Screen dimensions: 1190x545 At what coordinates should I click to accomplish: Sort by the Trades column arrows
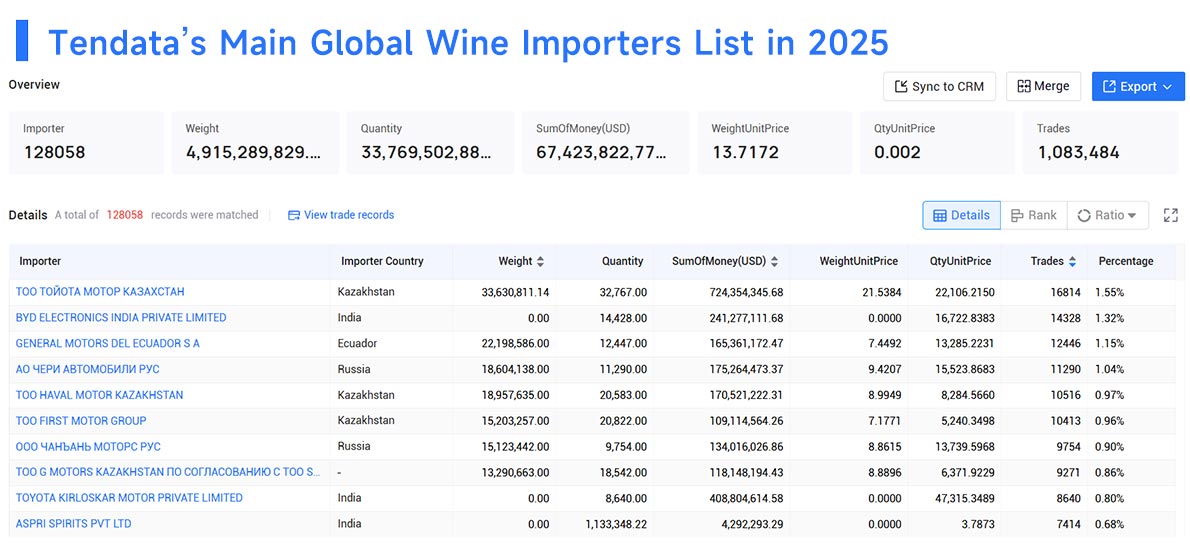pos(1072,261)
